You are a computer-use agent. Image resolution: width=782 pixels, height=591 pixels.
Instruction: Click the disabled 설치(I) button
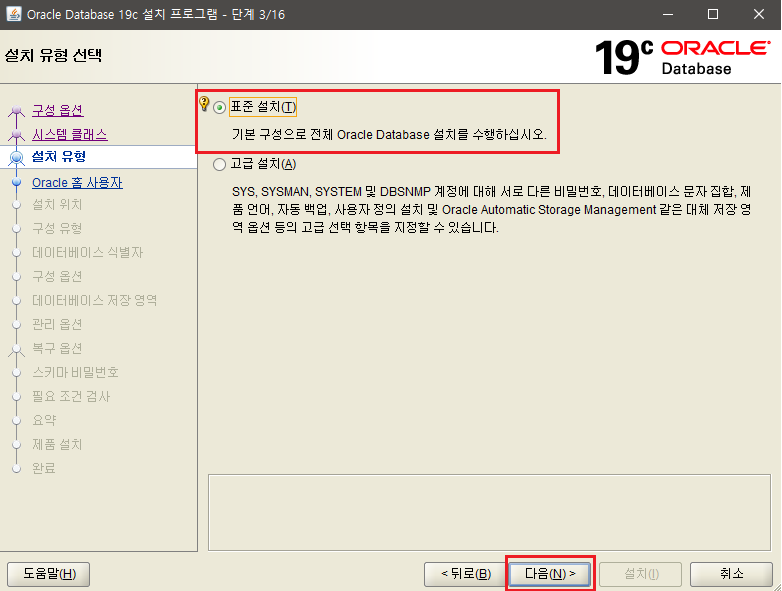[640, 574]
